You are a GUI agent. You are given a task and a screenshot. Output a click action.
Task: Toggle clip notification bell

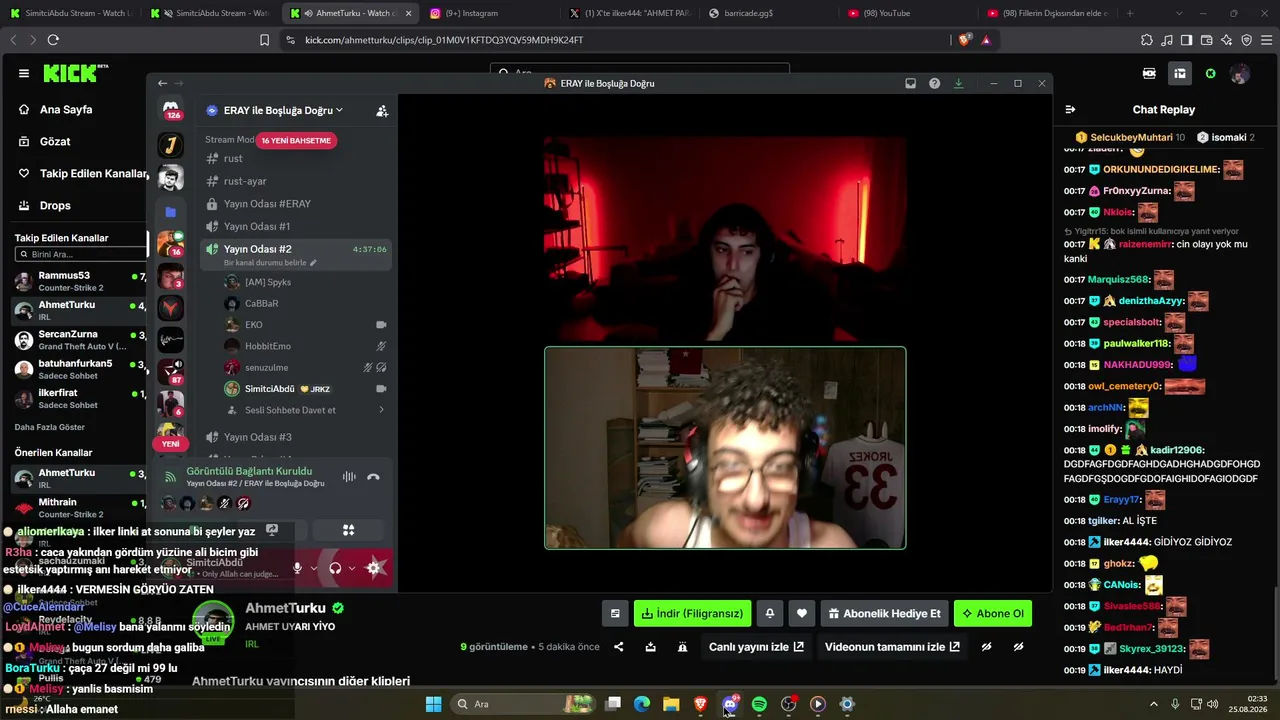tap(770, 614)
